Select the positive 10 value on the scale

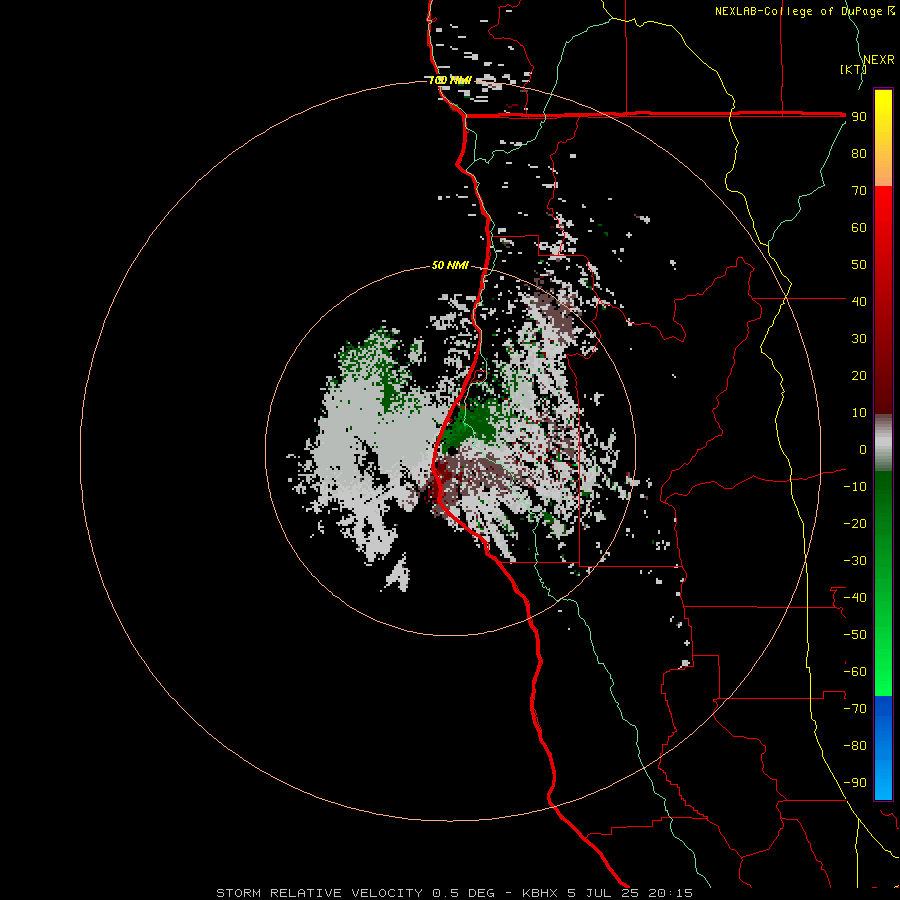[x=859, y=413]
